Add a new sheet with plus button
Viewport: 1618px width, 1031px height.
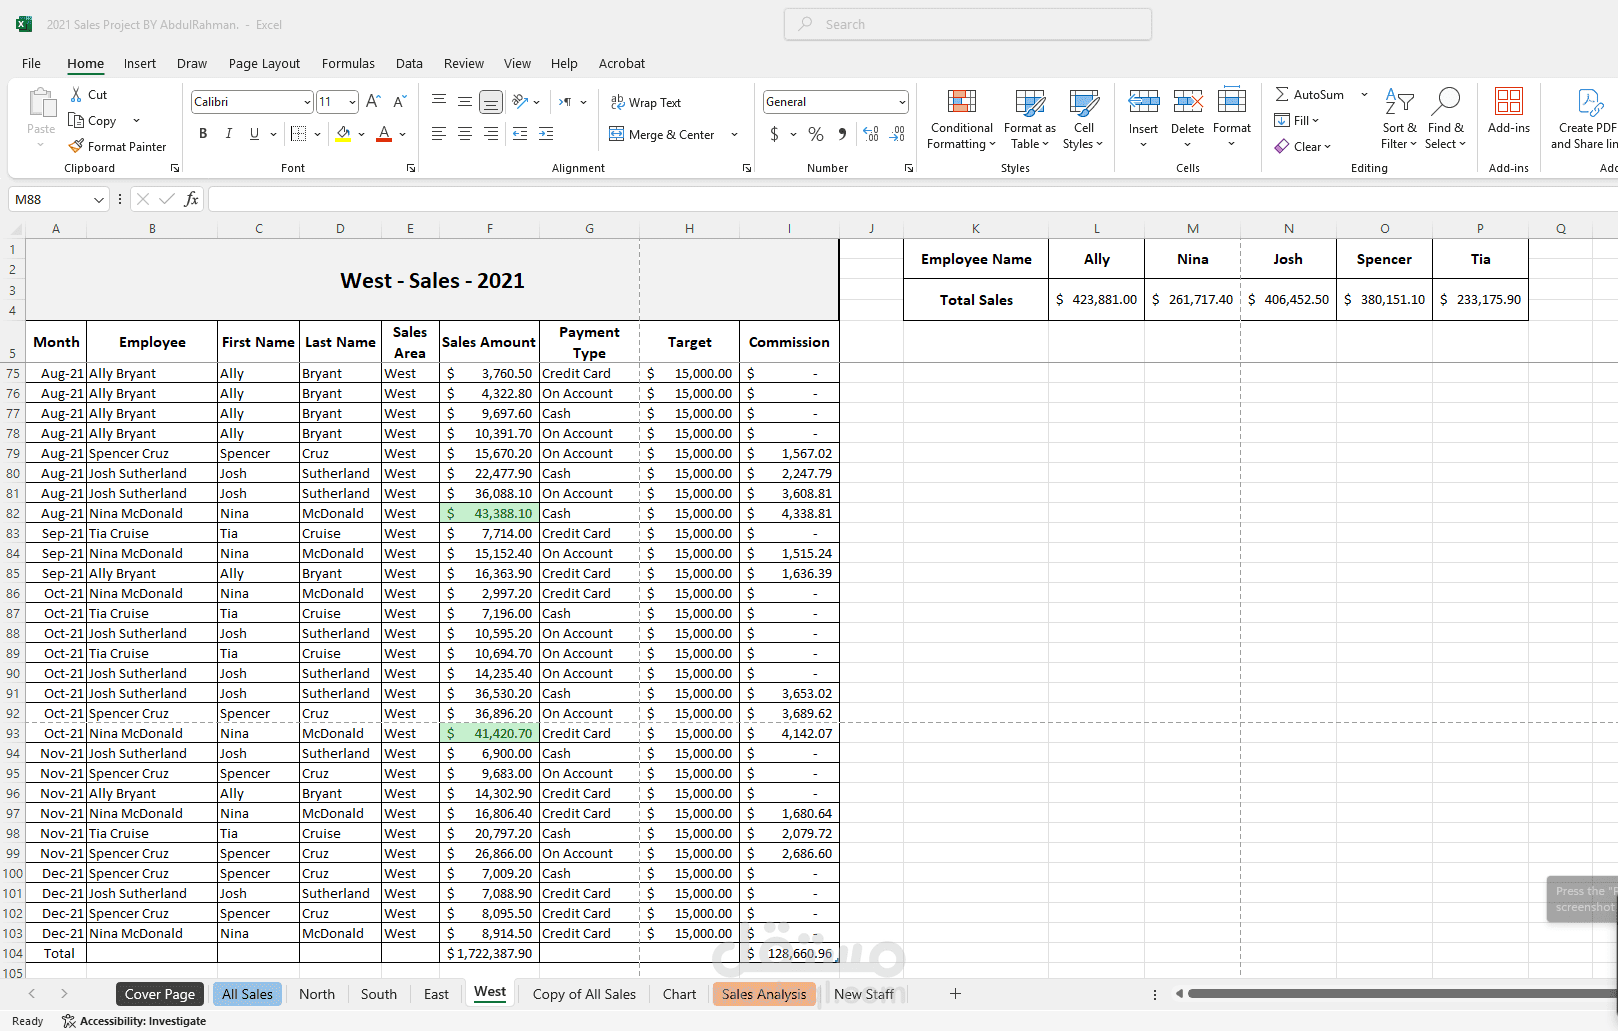[x=955, y=994]
